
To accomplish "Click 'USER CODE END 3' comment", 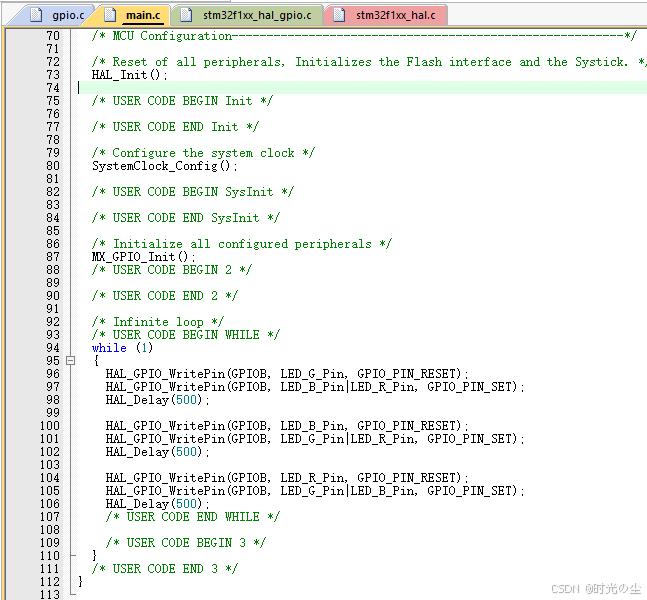I will pyautogui.click(x=165, y=569).
